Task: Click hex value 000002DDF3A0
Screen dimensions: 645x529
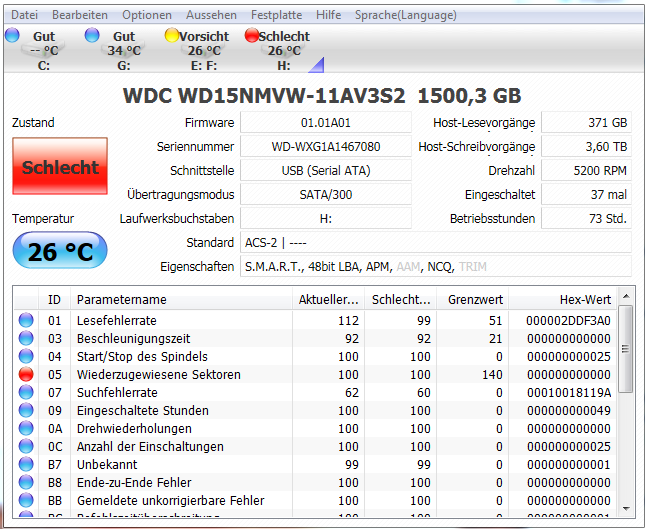Action: coord(568,320)
